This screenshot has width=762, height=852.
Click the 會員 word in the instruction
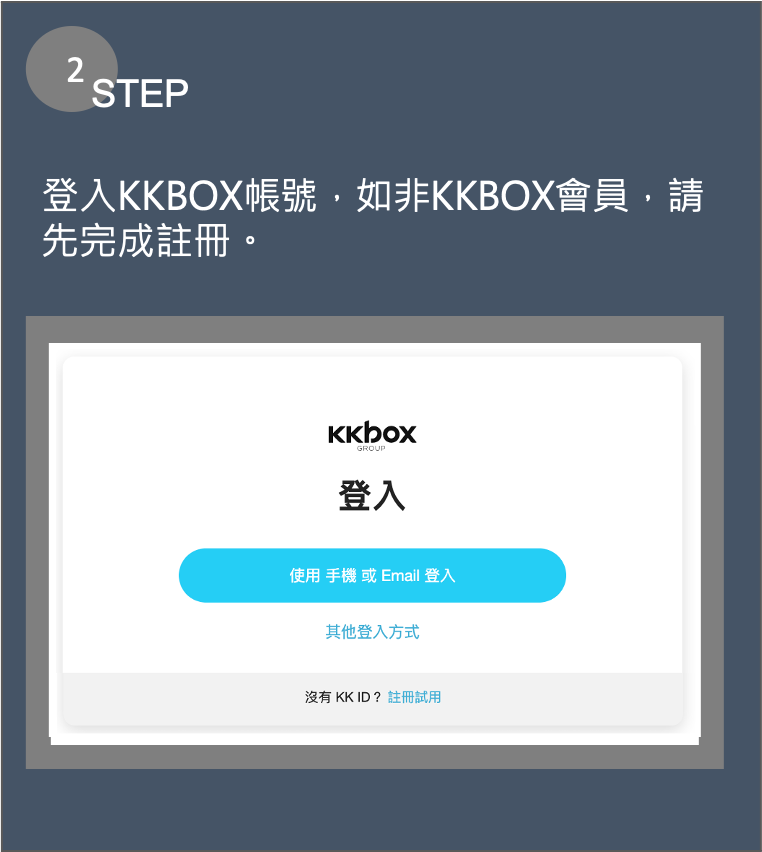(592, 195)
